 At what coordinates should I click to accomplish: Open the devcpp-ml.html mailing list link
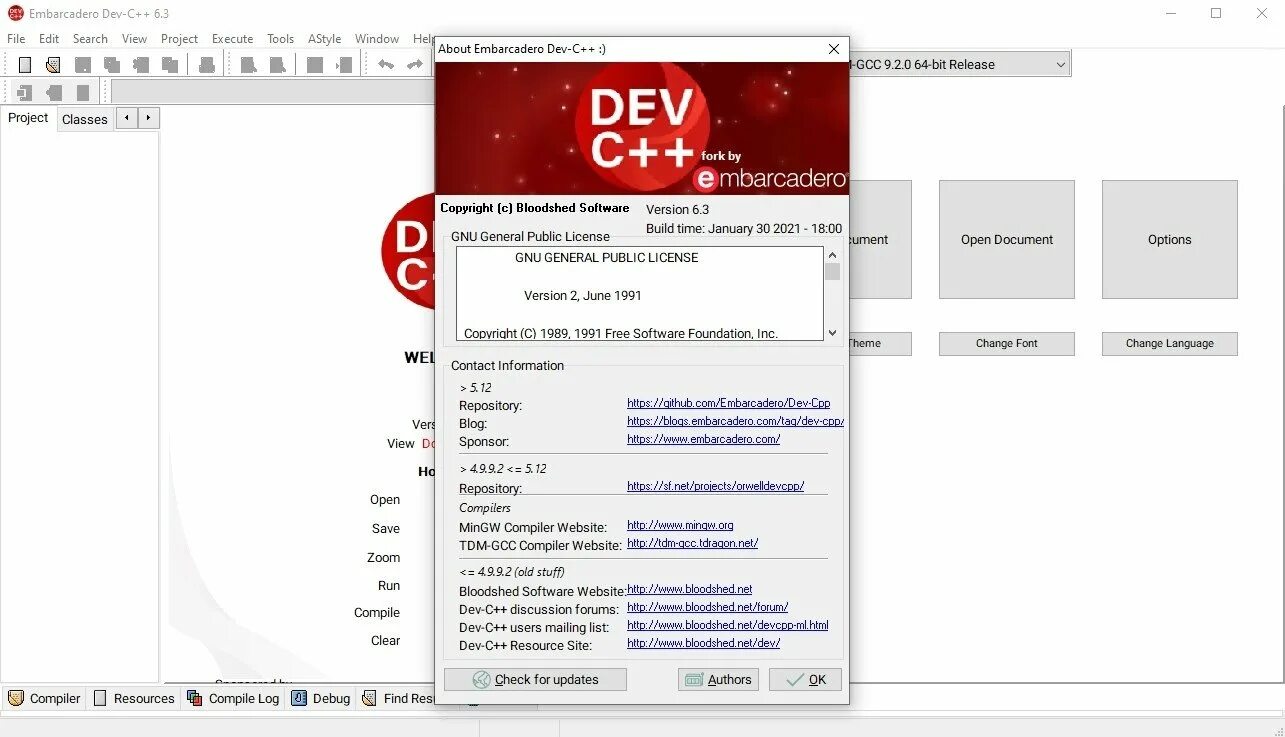pyautogui.click(x=727, y=625)
